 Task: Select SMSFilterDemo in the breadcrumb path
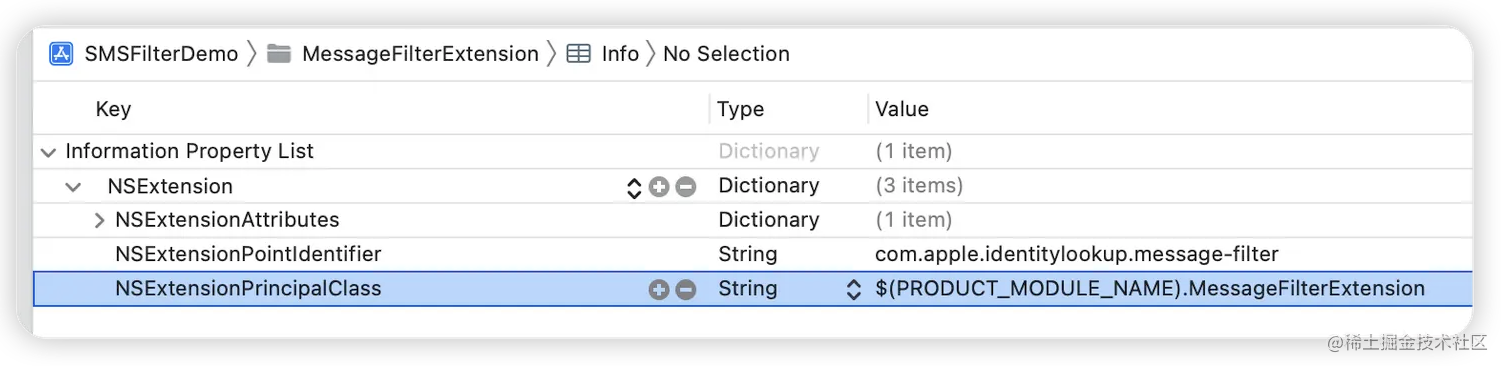[x=161, y=54]
